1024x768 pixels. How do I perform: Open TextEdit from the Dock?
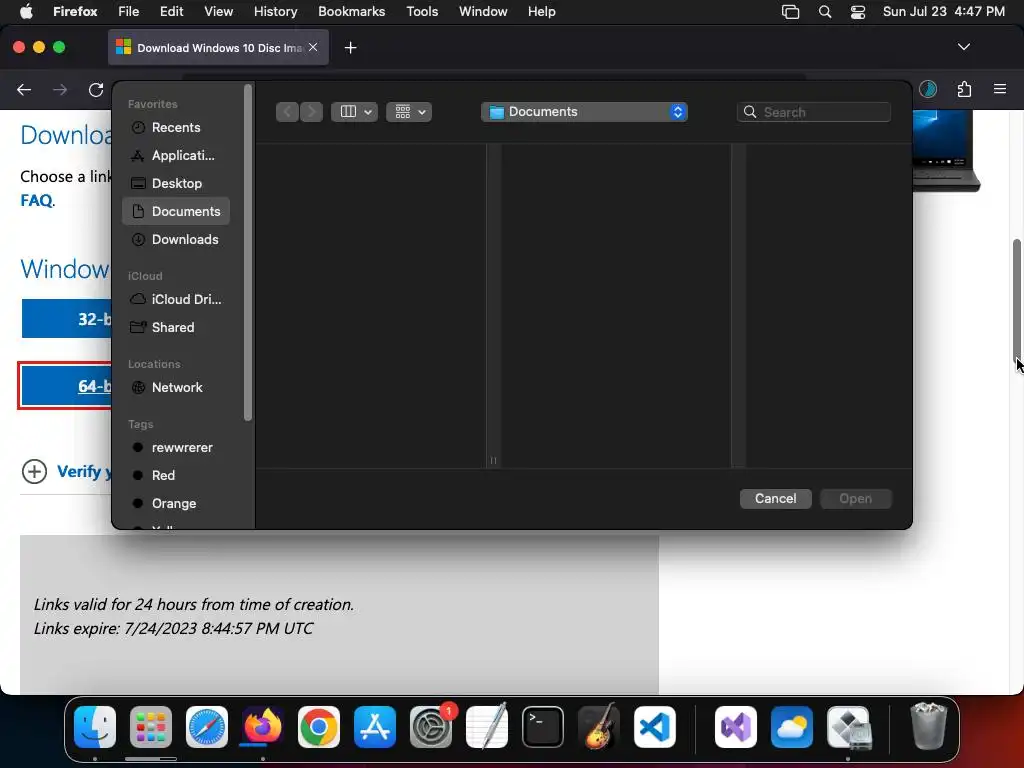487,727
